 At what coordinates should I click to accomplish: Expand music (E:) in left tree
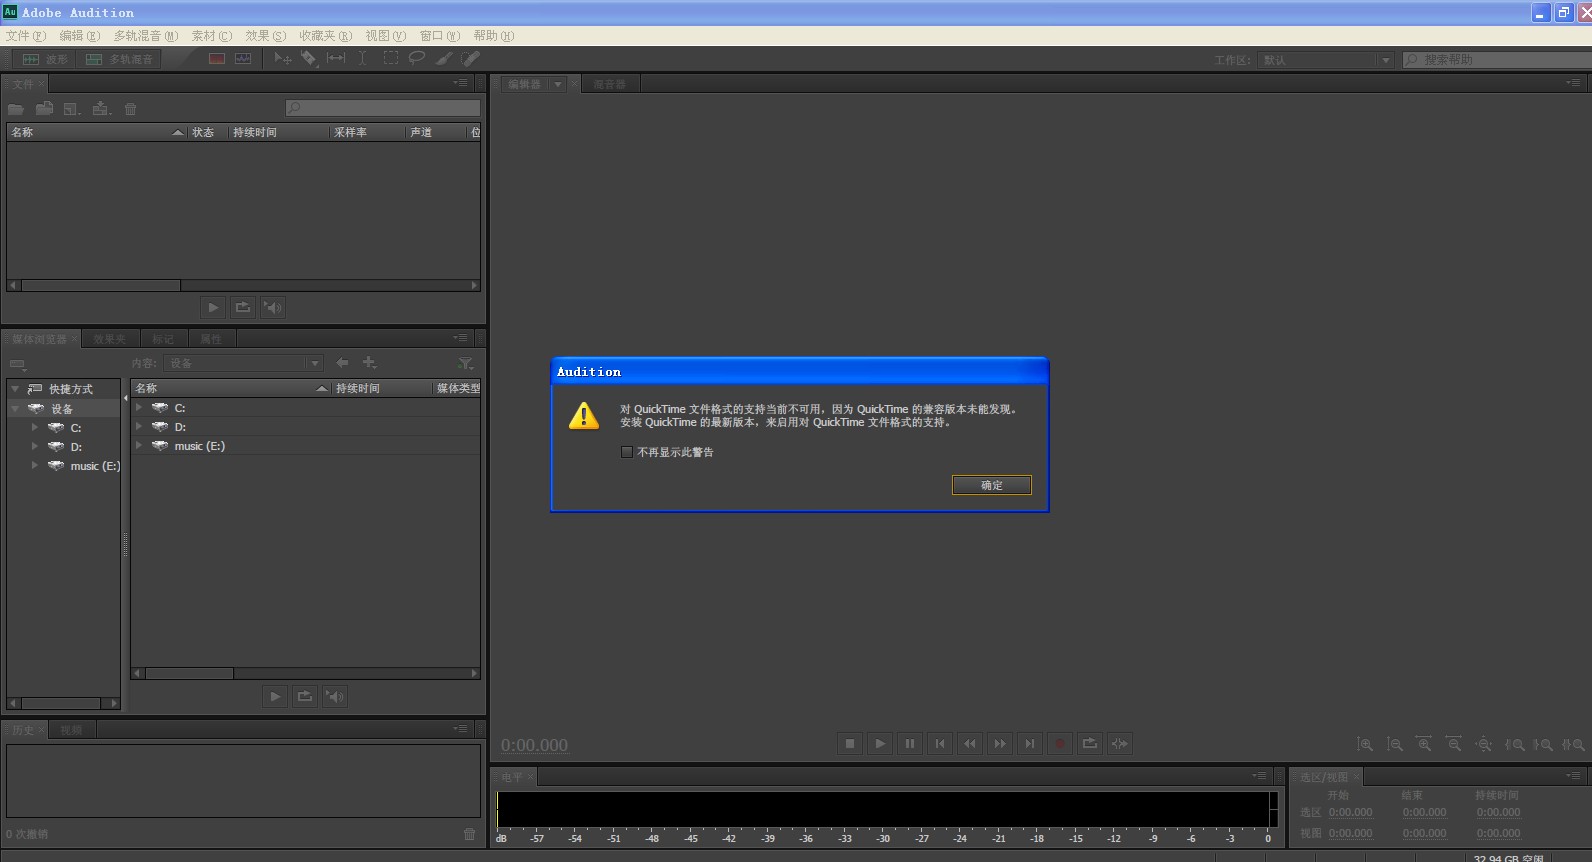(x=35, y=465)
